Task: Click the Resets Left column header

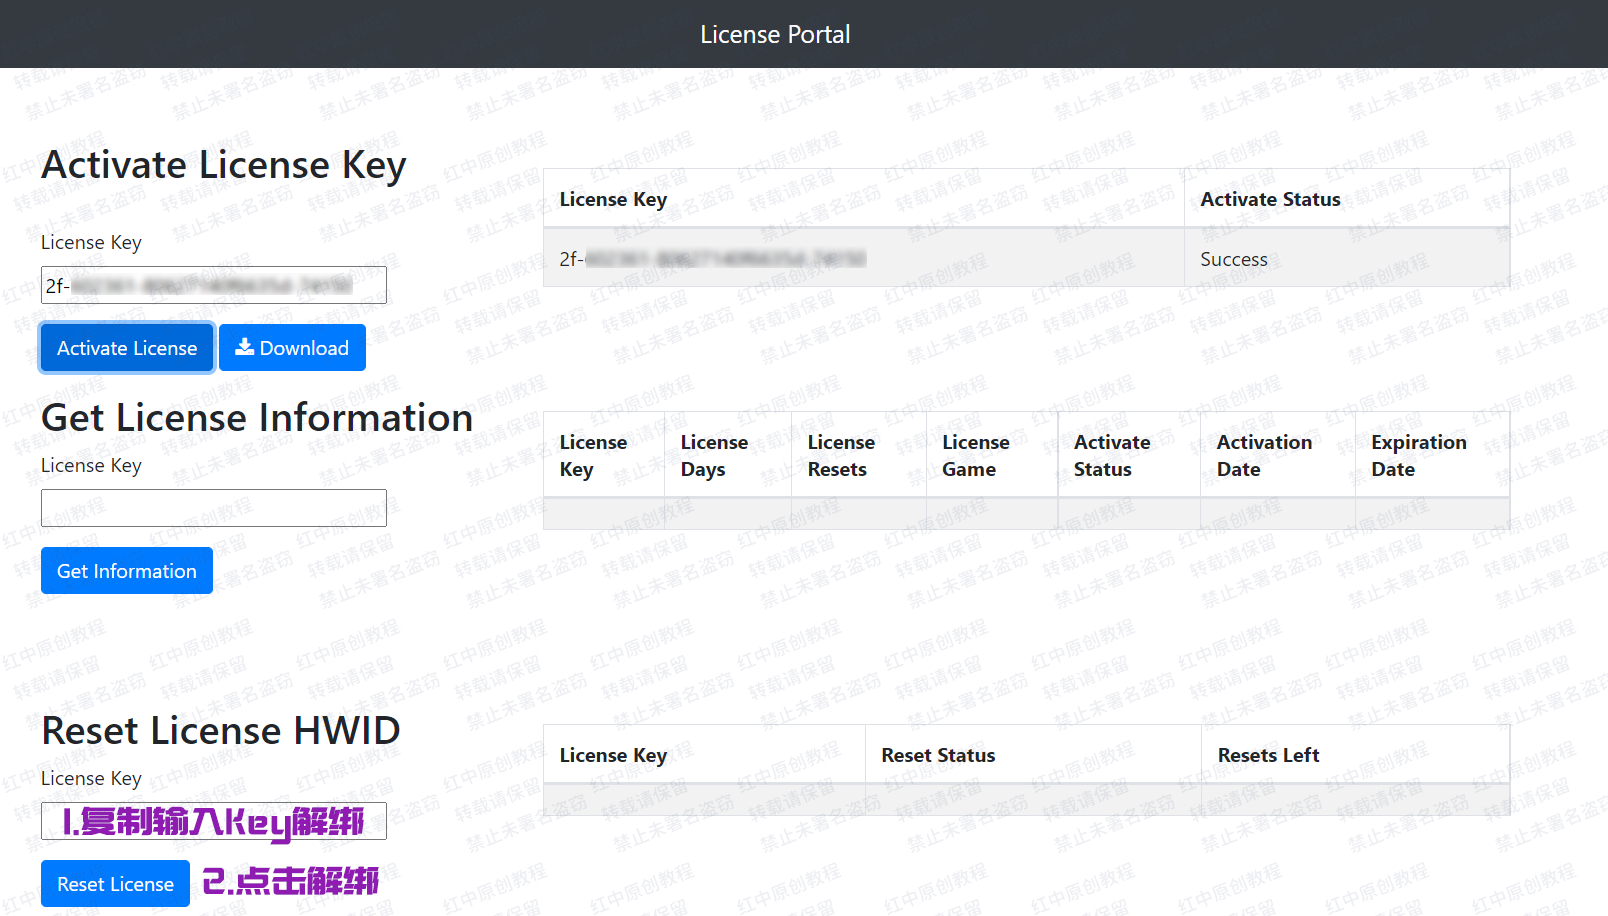Action: tap(1268, 755)
